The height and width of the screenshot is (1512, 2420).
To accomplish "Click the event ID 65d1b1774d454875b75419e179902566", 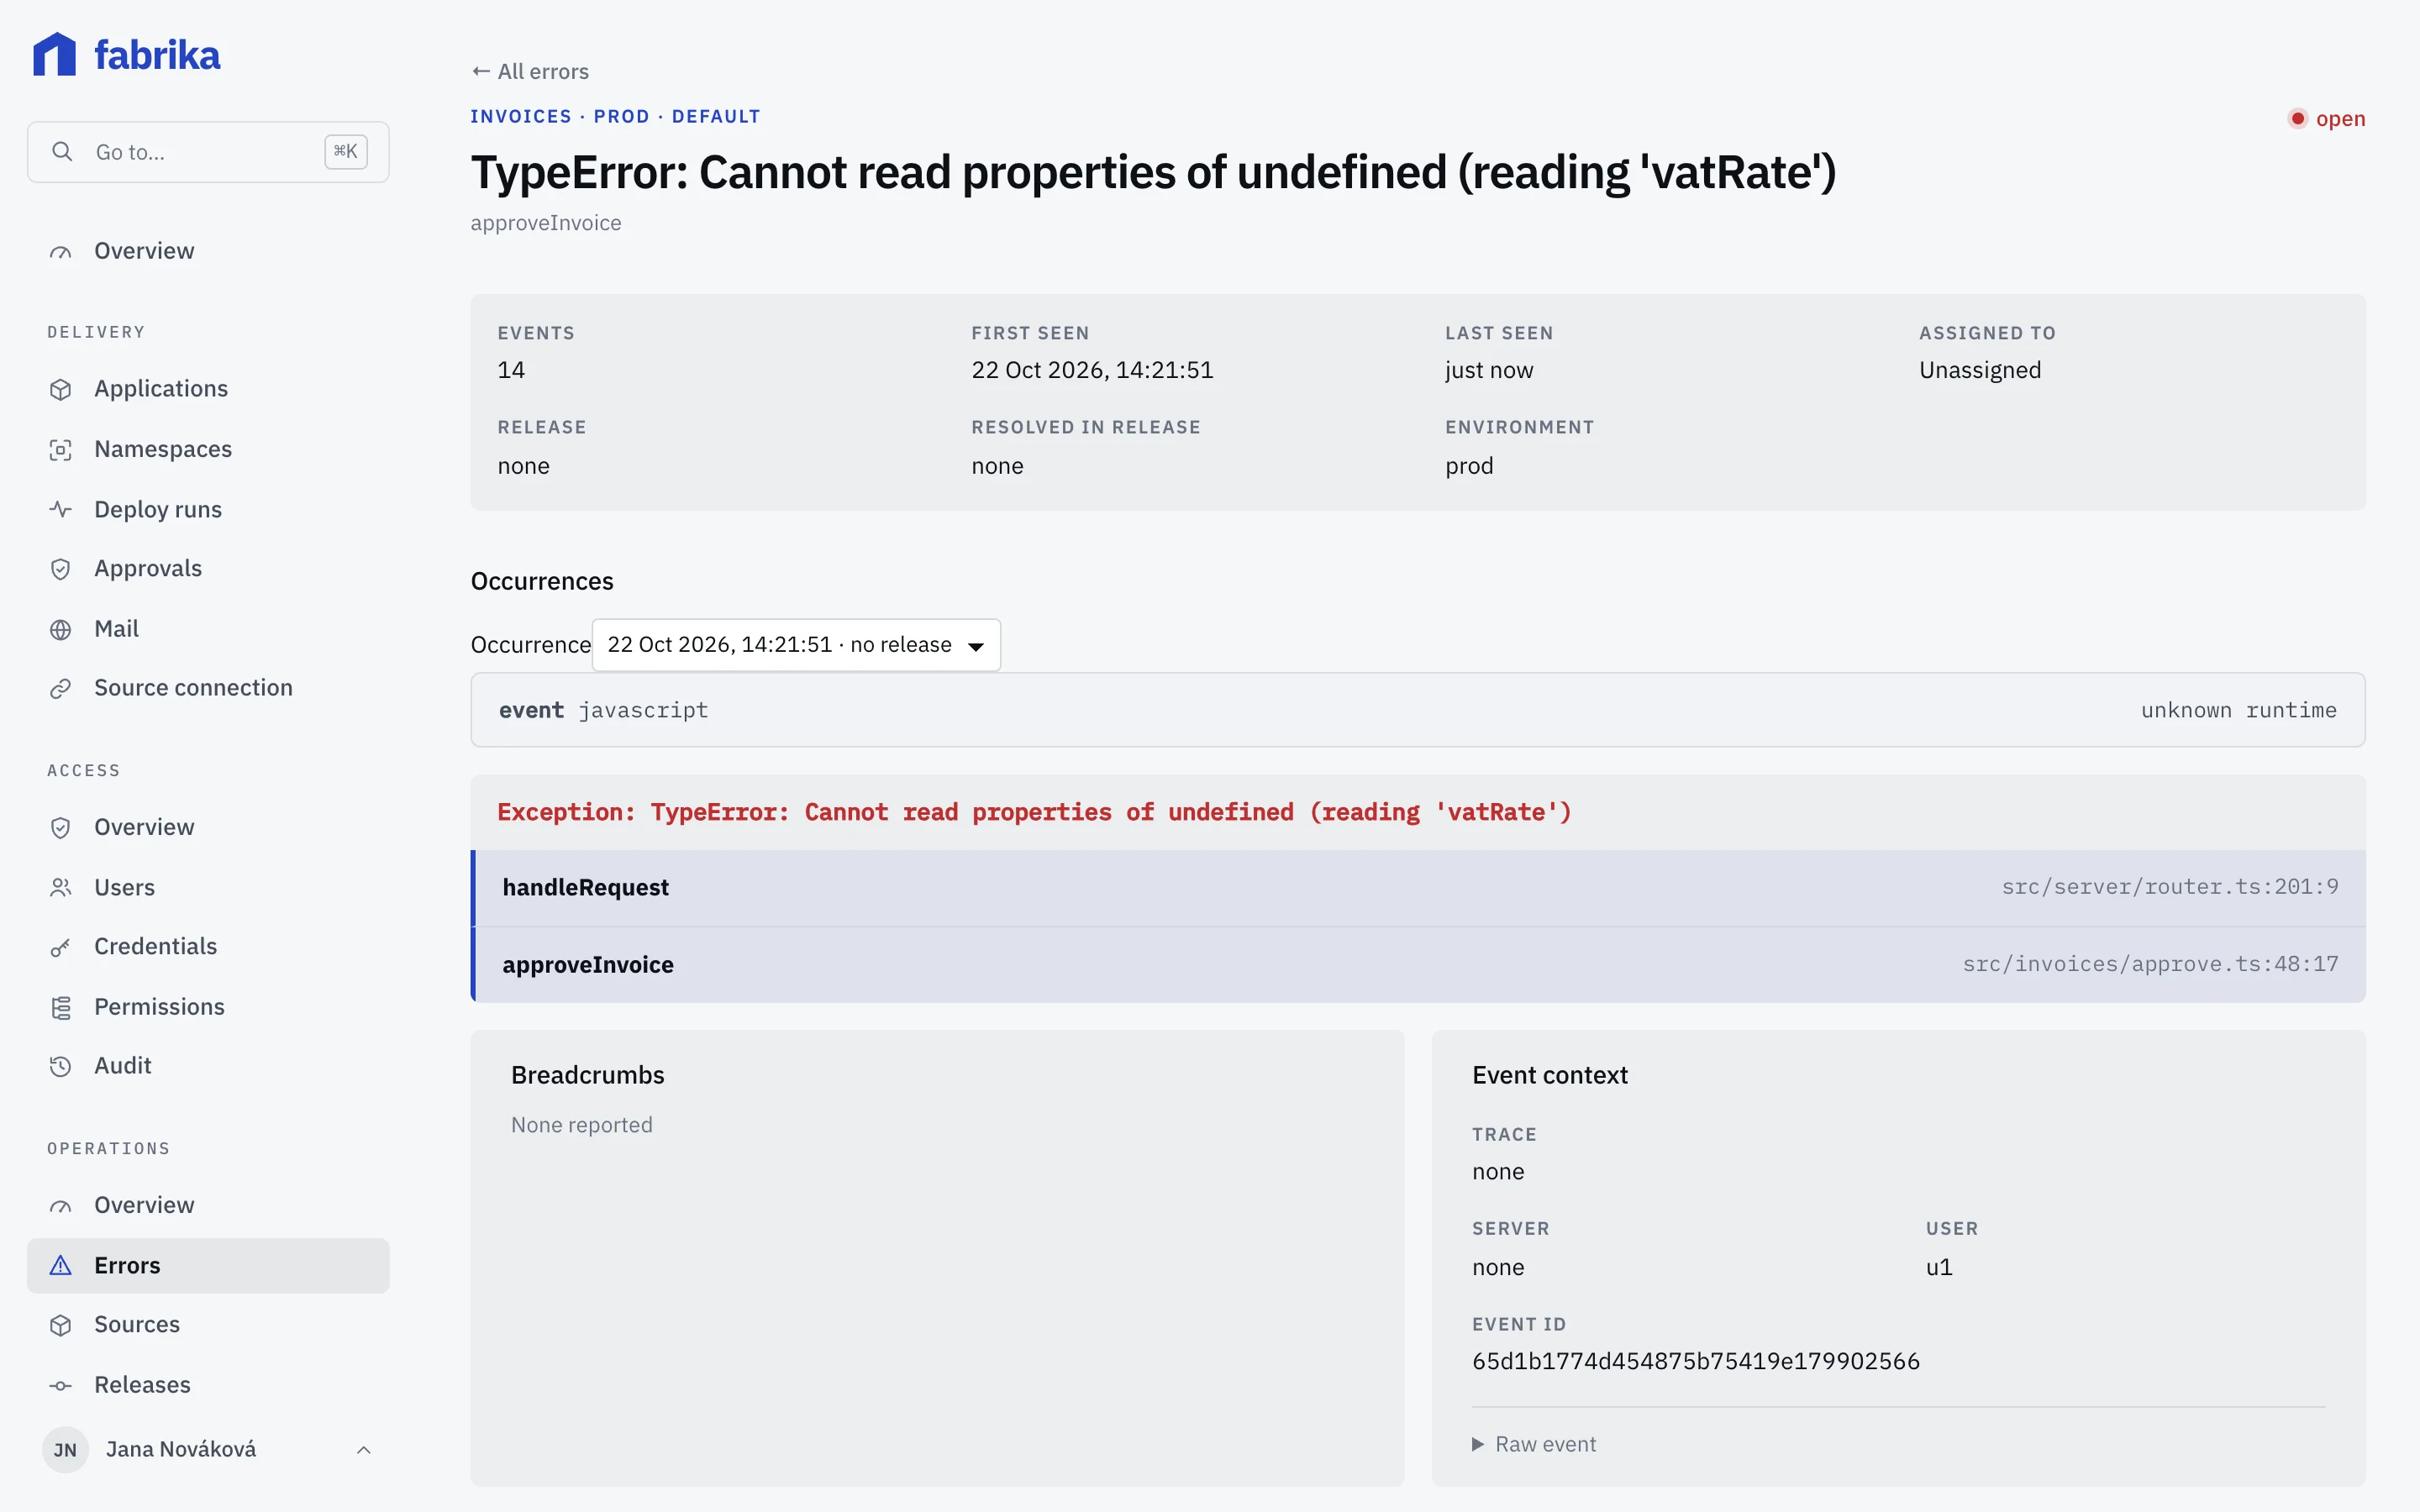I will click(x=1696, y=1361).
